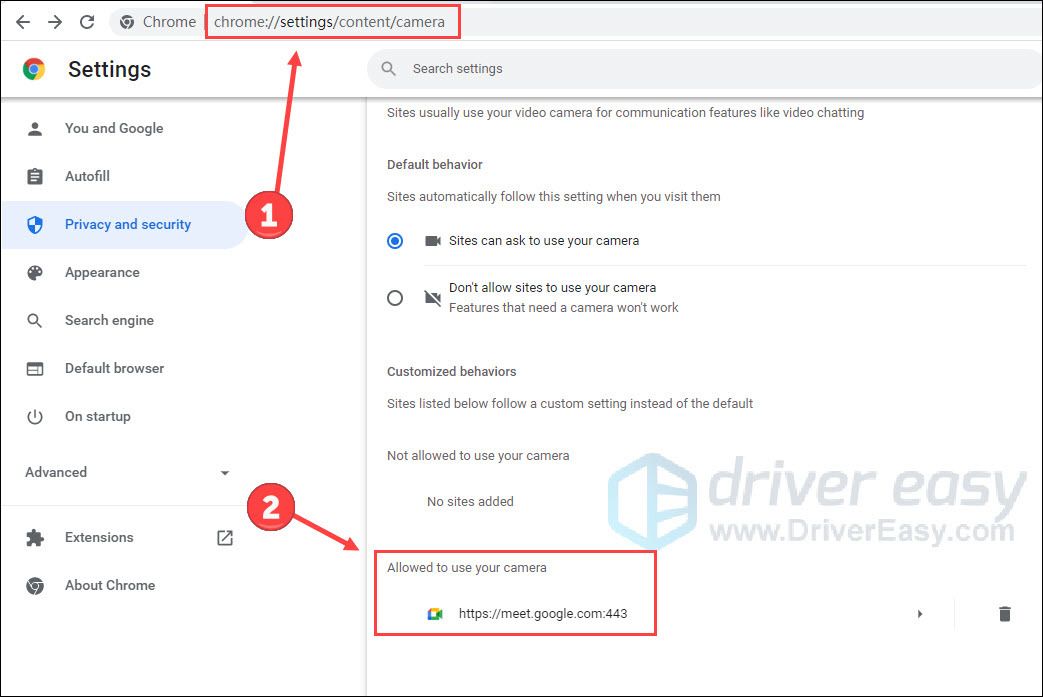Select 'Sites can ask to use your camera'
This screenshot has height=697, width=1043.
click(x=395, y=241)
